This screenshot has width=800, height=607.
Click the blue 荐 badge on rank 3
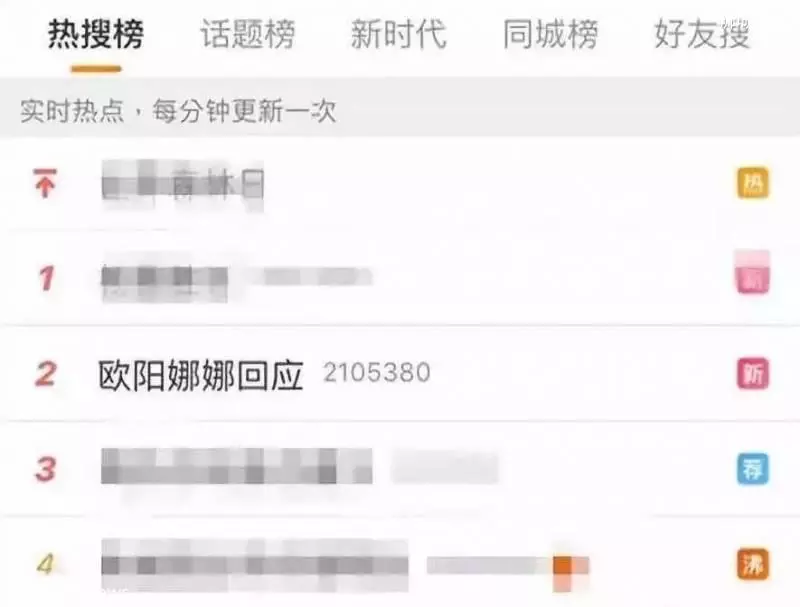point(753,468)
